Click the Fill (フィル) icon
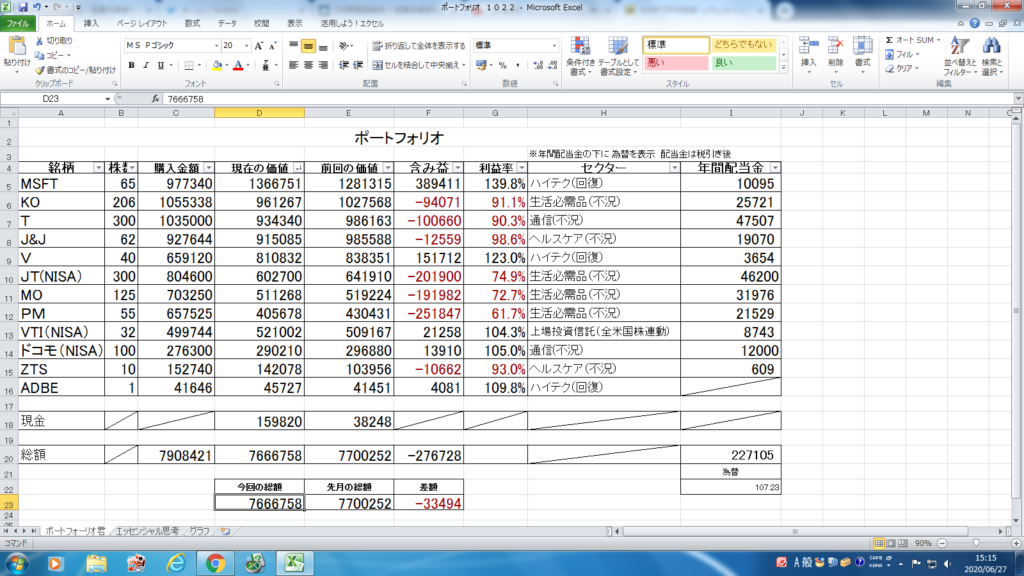 pyautogui.click(x=889, y=55)
